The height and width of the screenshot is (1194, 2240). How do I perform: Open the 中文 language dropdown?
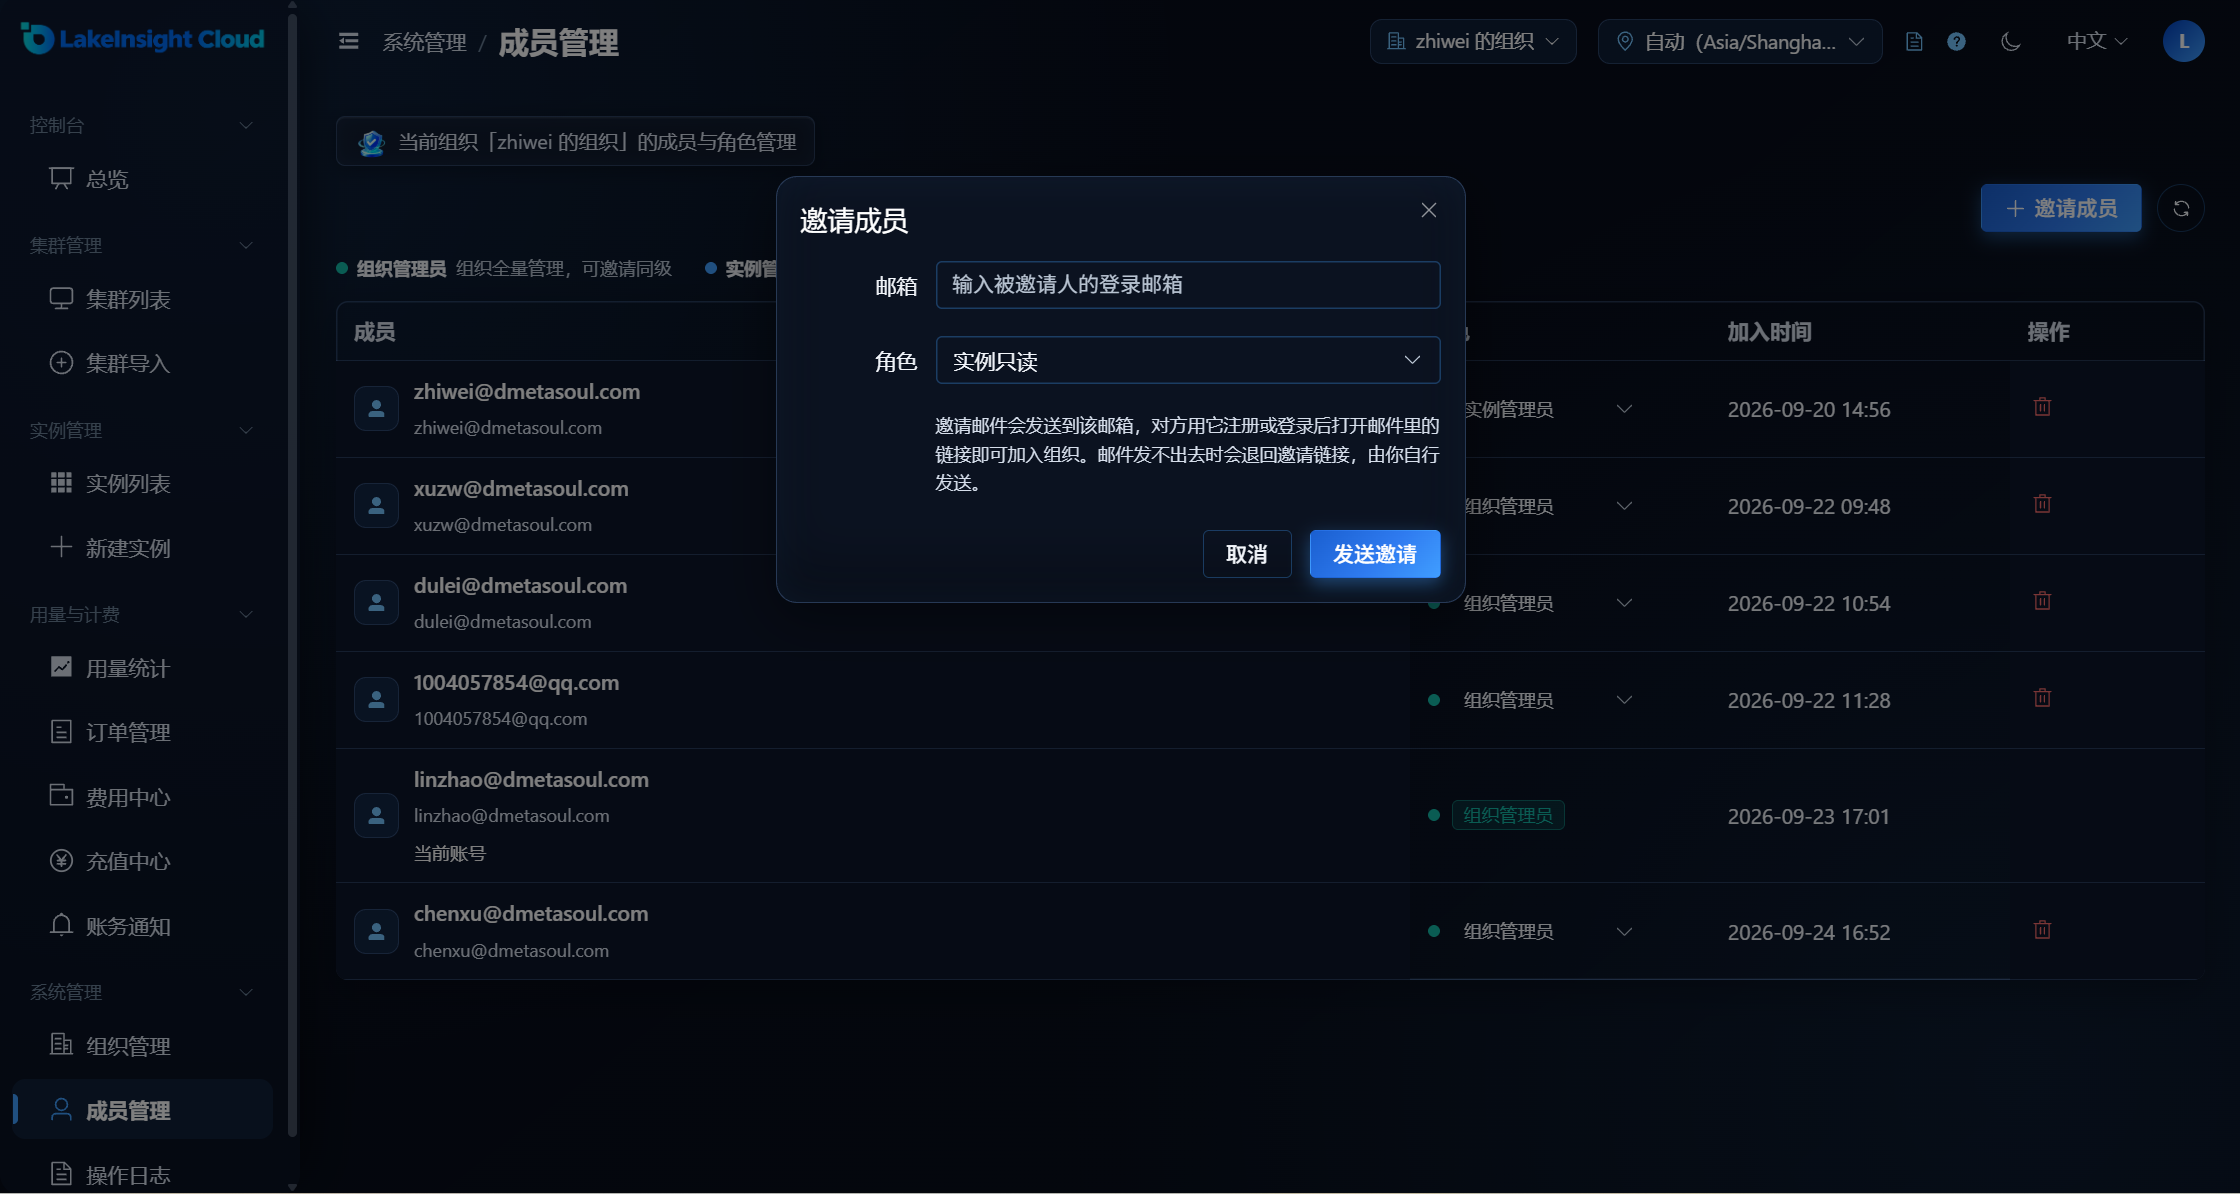click(x=2097, y=41)
